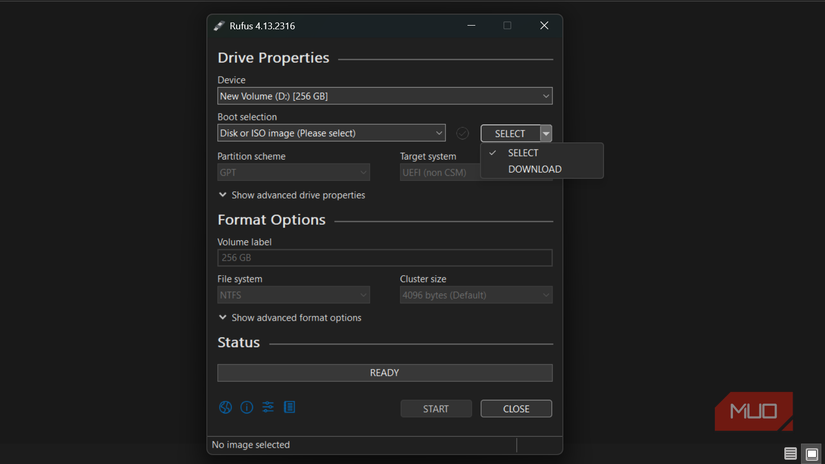825x464 pixels.
Task: Open language selection globe icon
Action: coord(225,407)
